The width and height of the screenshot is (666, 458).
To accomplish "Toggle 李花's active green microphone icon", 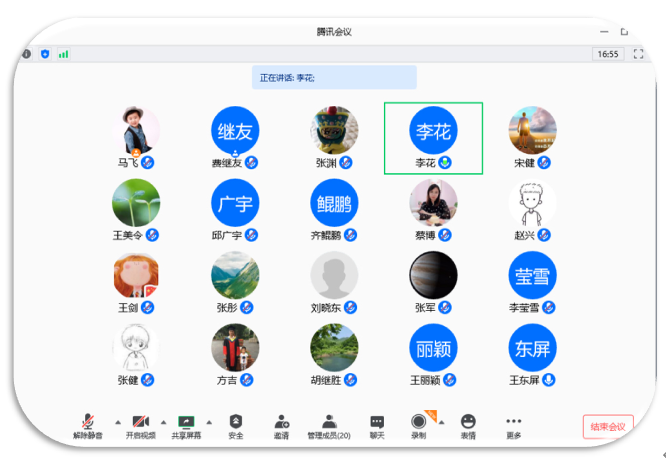I will tap(445, 162).
